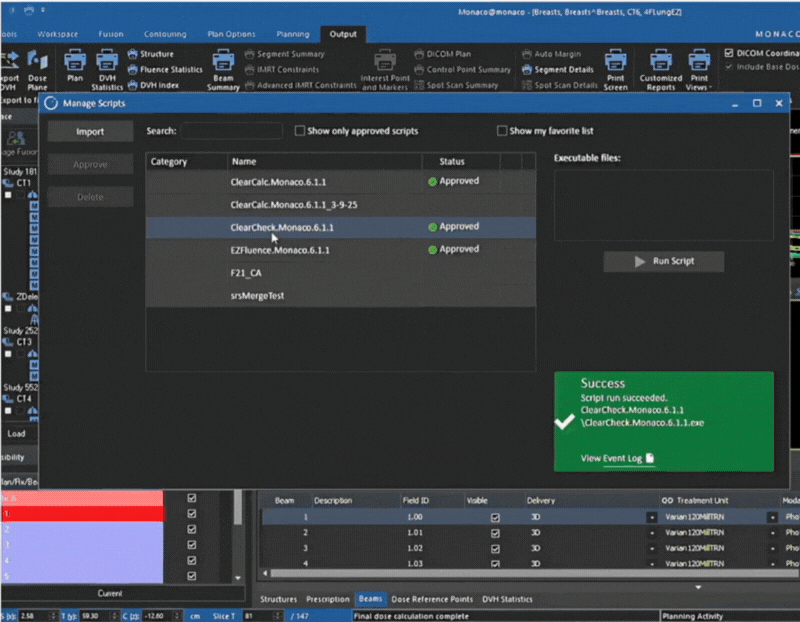The image size is (800, 622).
Task: Open the Delivery dropdown for beam 1
Action: pyautogui.click(x=652, y=517)
